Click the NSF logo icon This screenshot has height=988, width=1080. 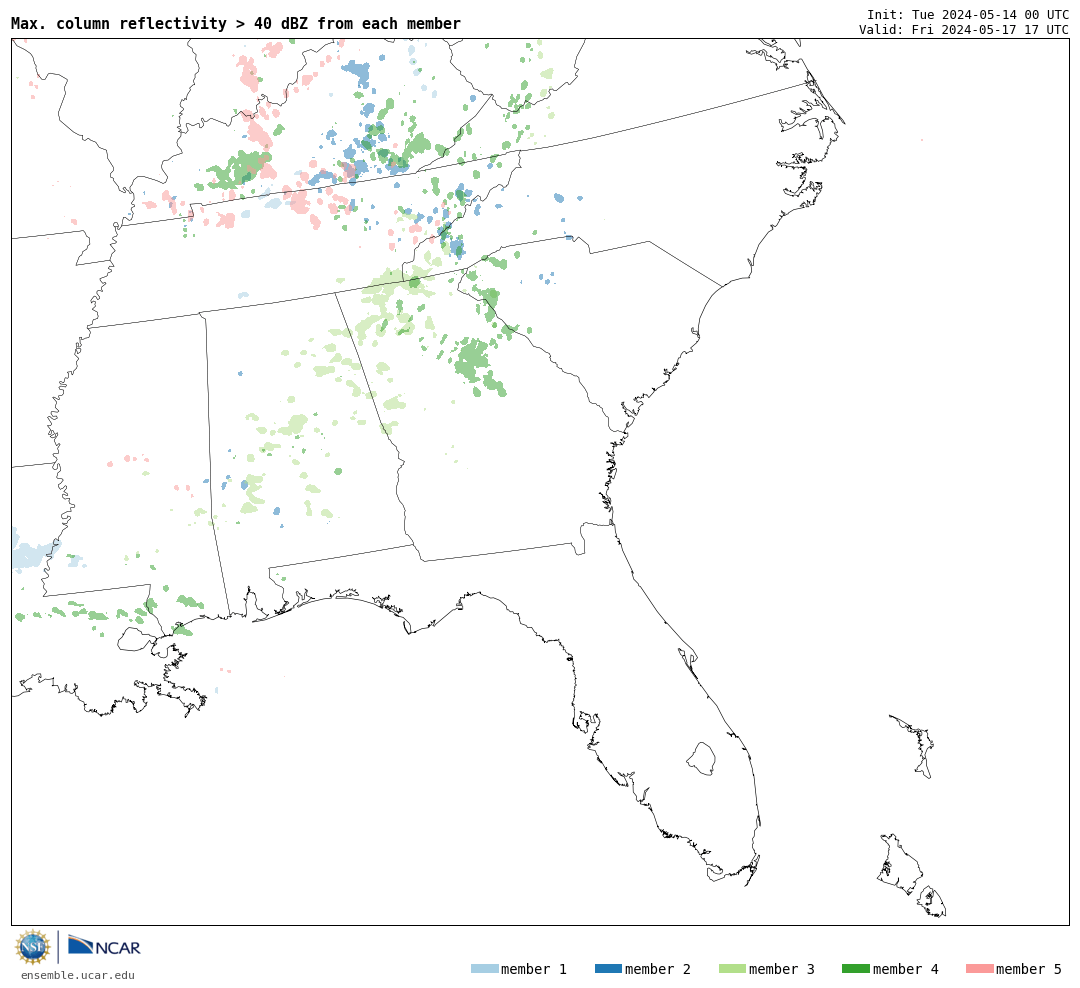(x=32, y=947)
